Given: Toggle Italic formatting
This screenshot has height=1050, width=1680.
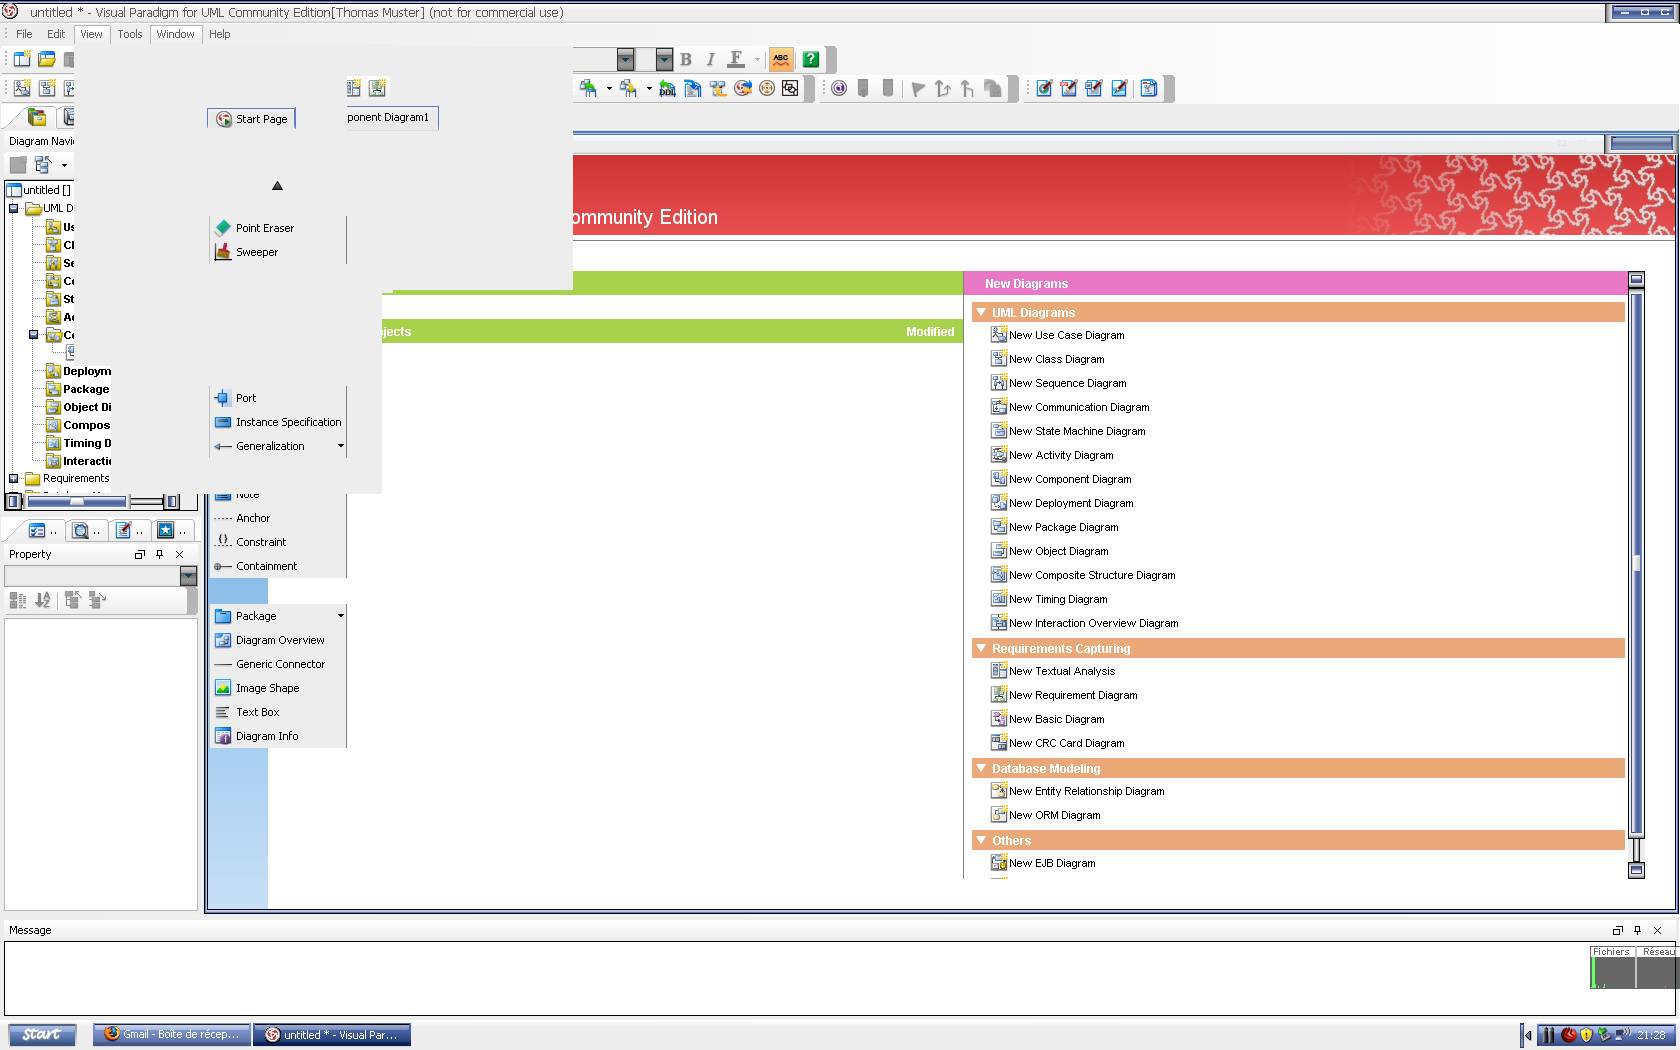Looking at the screenshot, I should click(x=710, y=59).
